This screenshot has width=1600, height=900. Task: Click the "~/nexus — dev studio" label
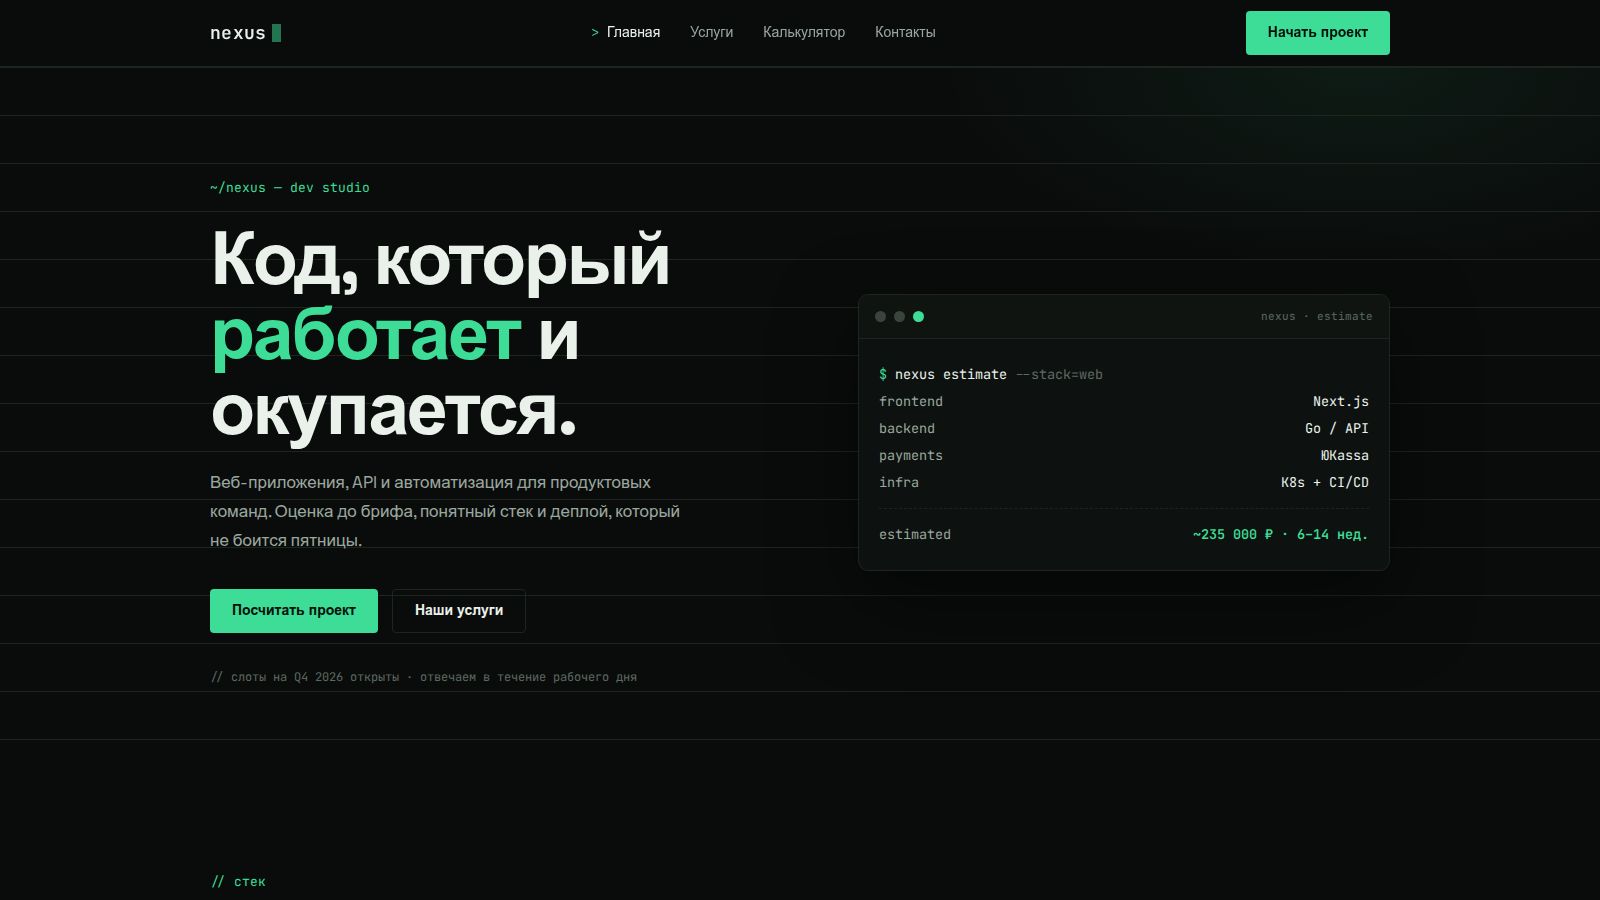[290, 188]
